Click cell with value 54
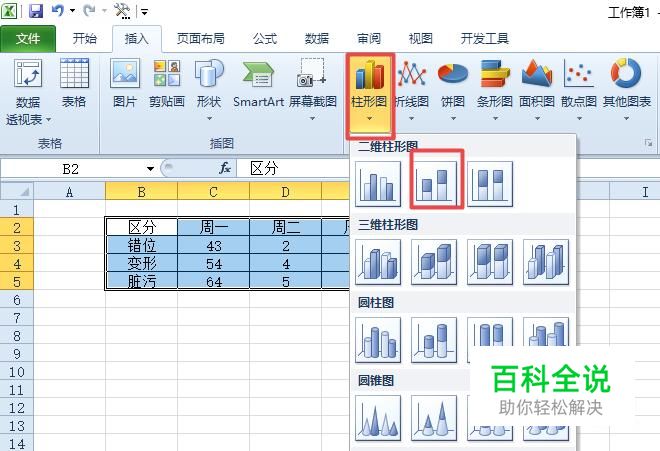 tap(213, 263)
